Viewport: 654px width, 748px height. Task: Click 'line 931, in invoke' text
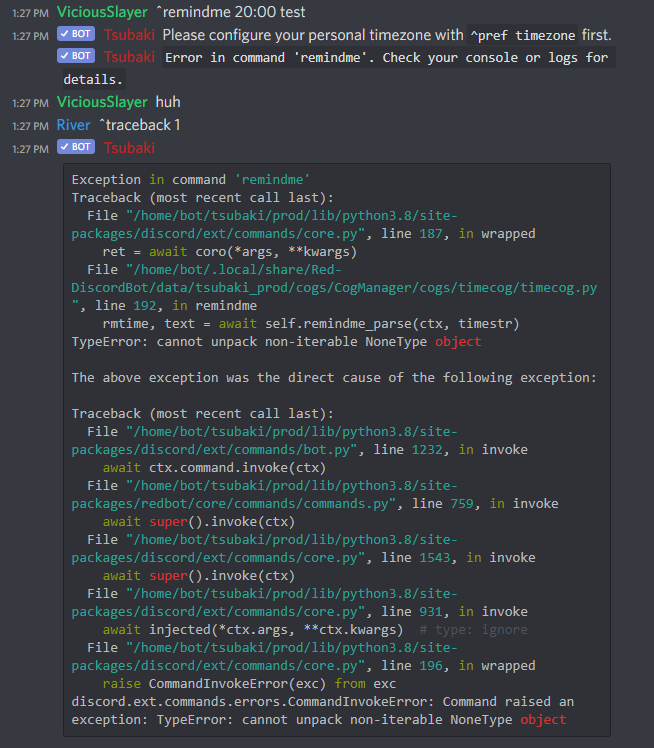tap(455, 612)
